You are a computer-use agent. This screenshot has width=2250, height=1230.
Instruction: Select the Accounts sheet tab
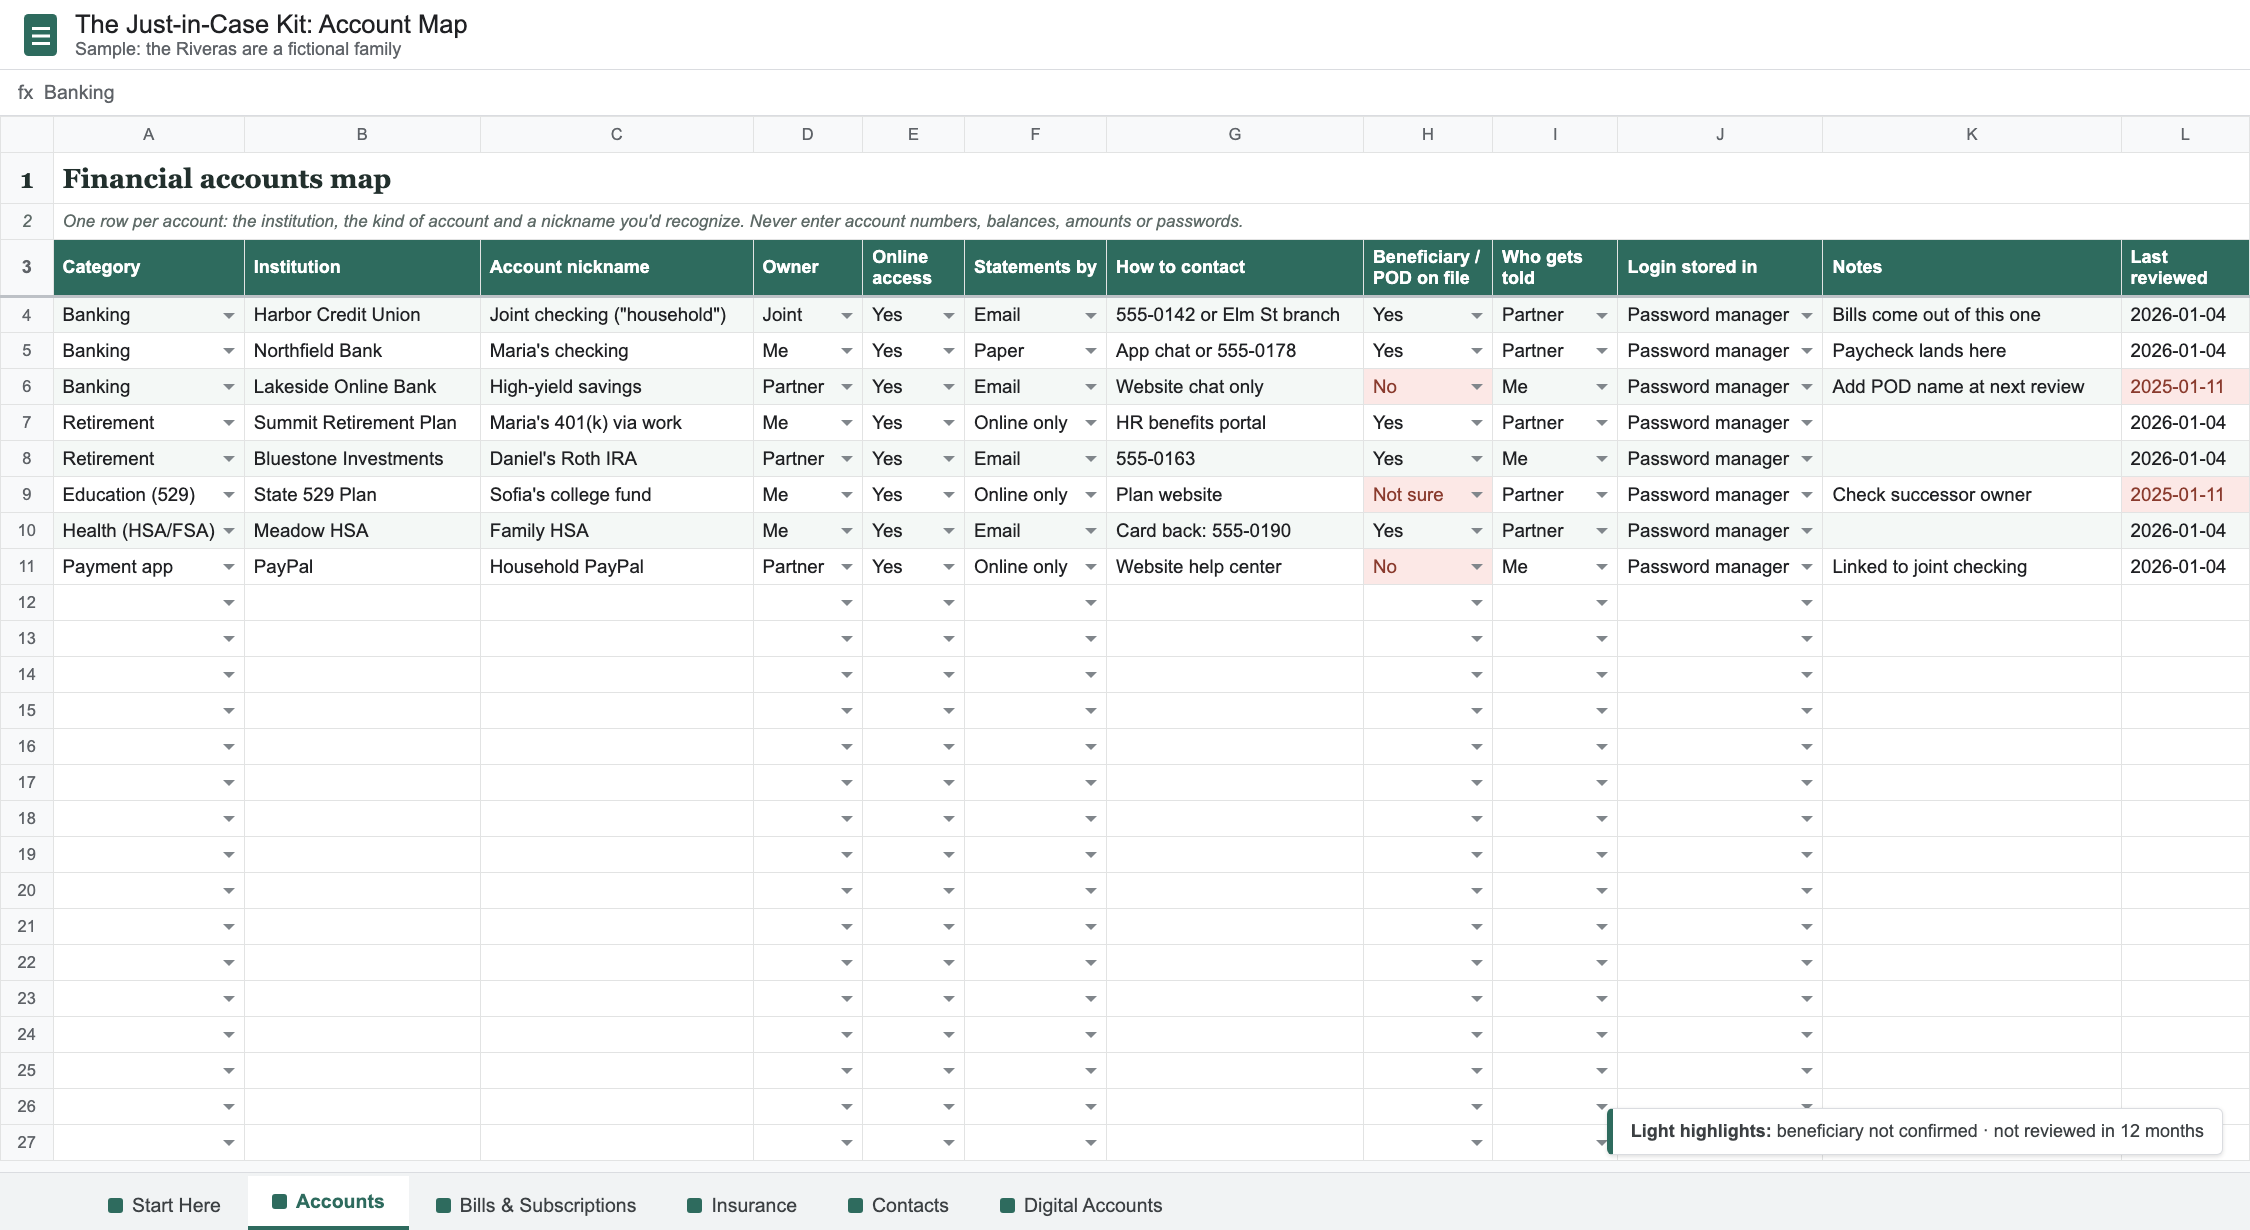[328, 1202]
